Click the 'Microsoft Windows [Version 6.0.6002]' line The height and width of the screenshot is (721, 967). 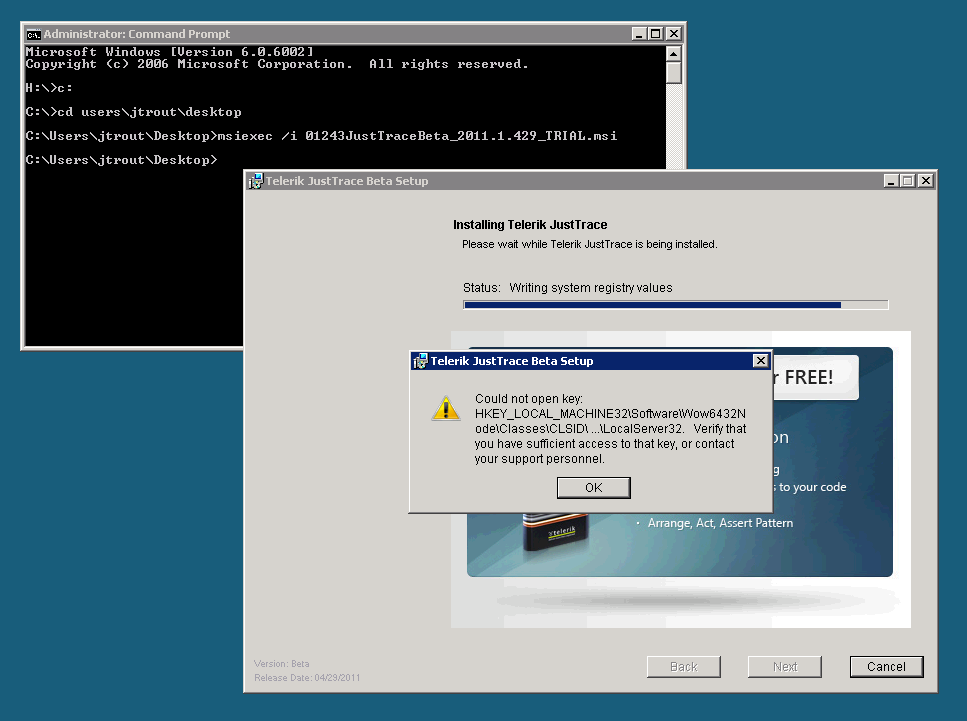[x=170, y=52]
